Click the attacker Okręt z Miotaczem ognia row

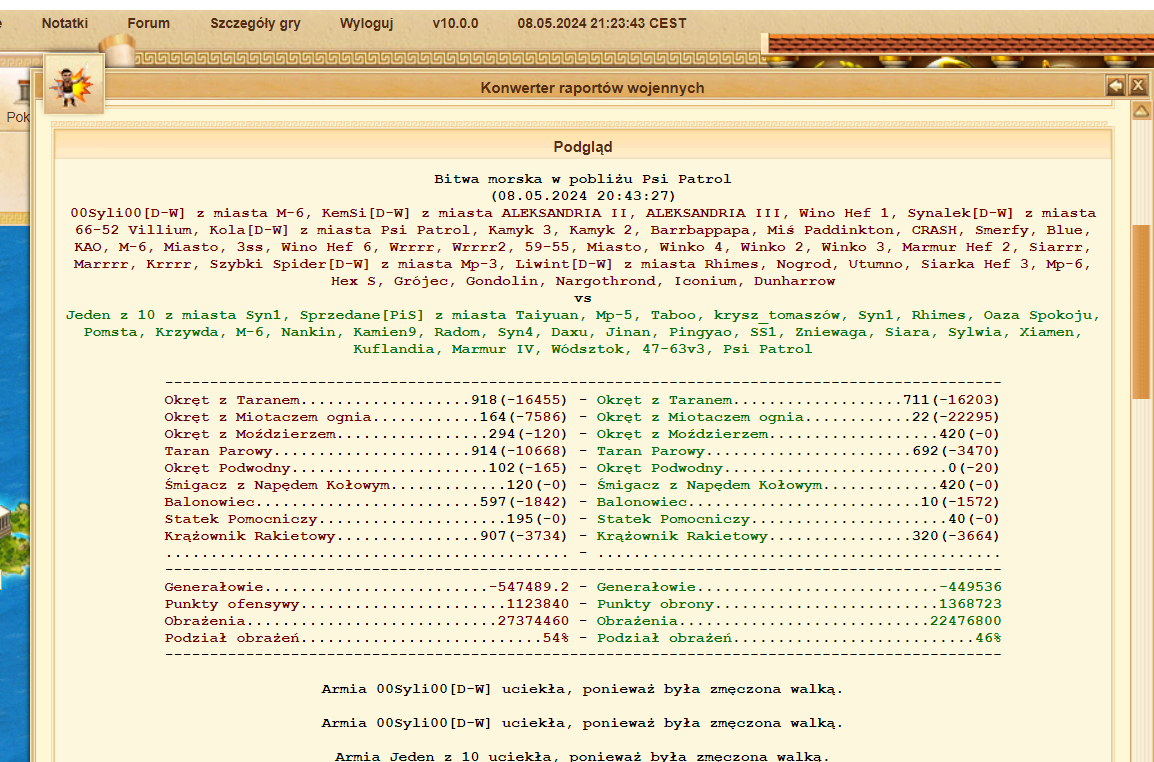(x=366, y=417)
